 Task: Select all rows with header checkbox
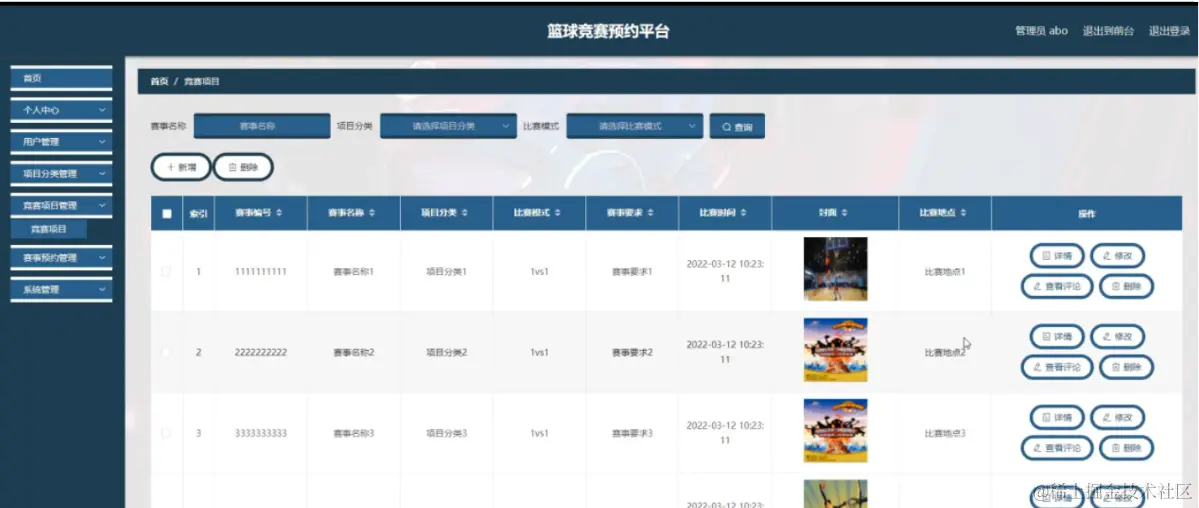point(167,214)
